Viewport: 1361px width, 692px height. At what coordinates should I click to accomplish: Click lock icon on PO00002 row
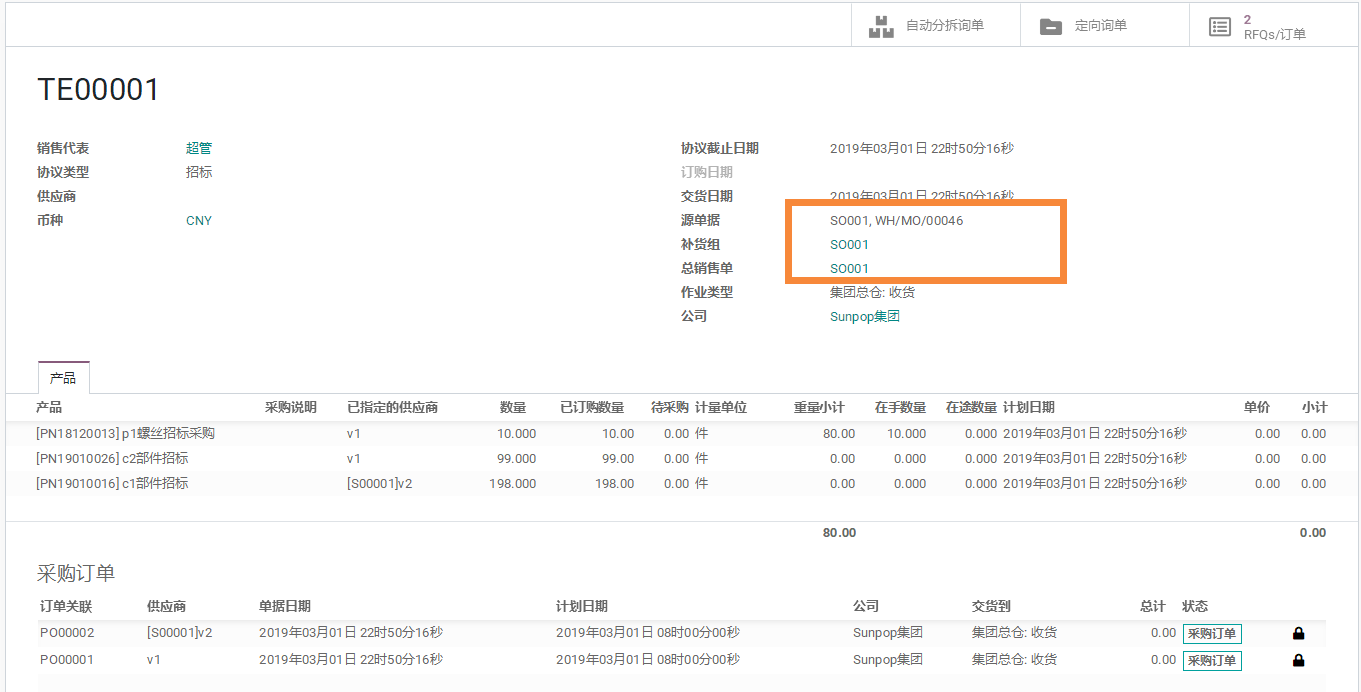coord(1298,633)
